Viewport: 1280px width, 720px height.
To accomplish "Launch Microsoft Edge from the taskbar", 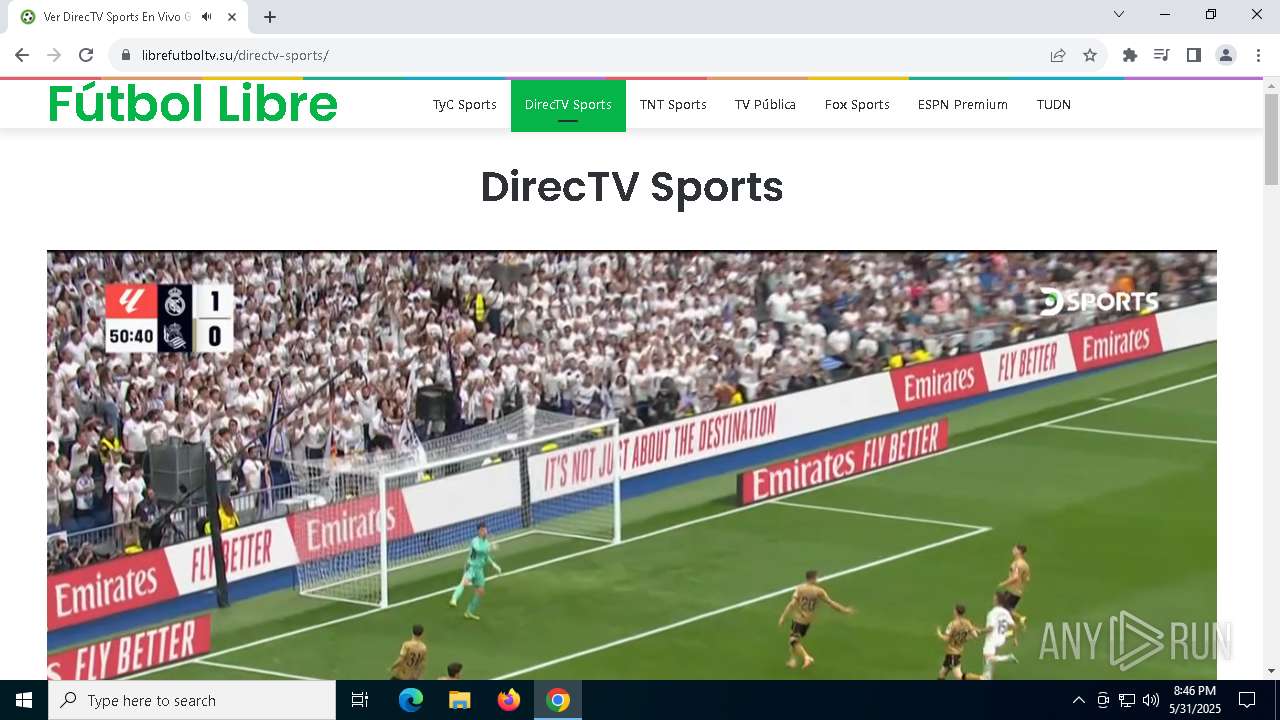I will coord(411,700).
